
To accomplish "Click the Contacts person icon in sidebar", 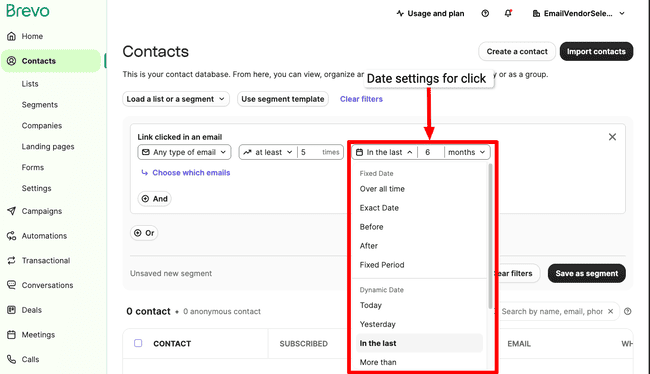I will (11, 61).
